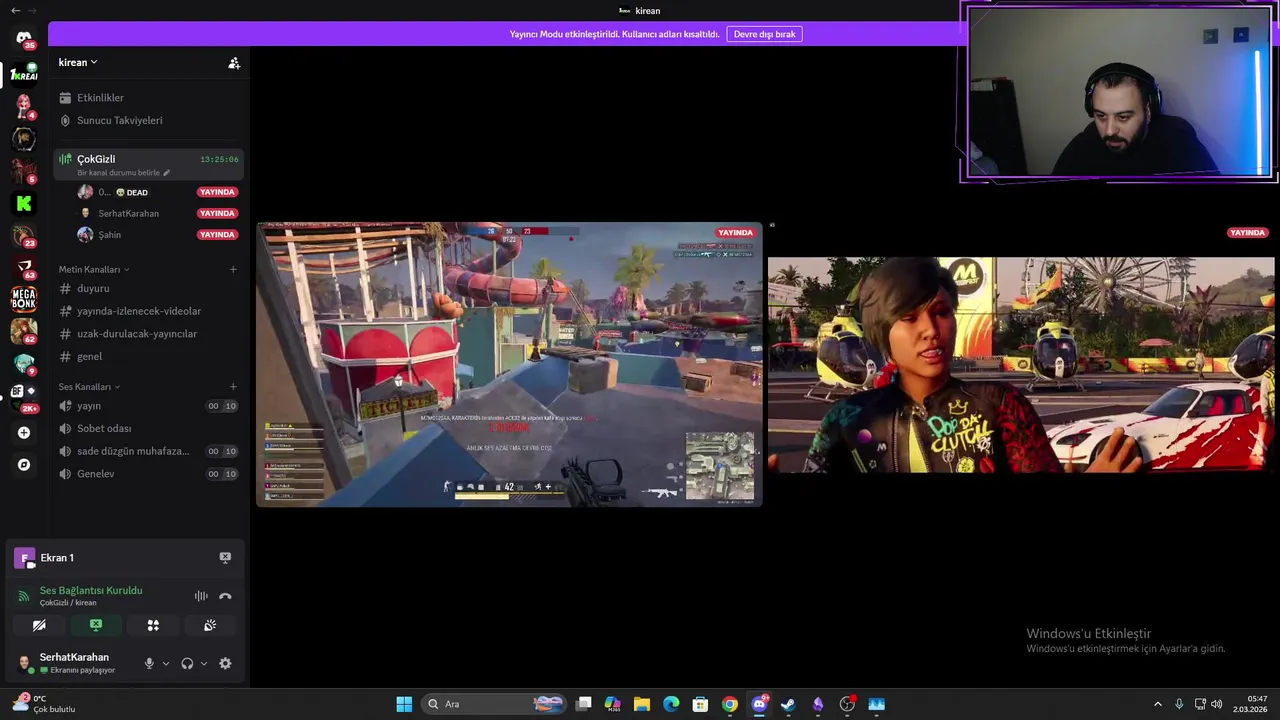Screen dimensions: 1280x720
Task: Open uzak-durulacak-yayıncılar channel
Action: [x=148, y=334]
